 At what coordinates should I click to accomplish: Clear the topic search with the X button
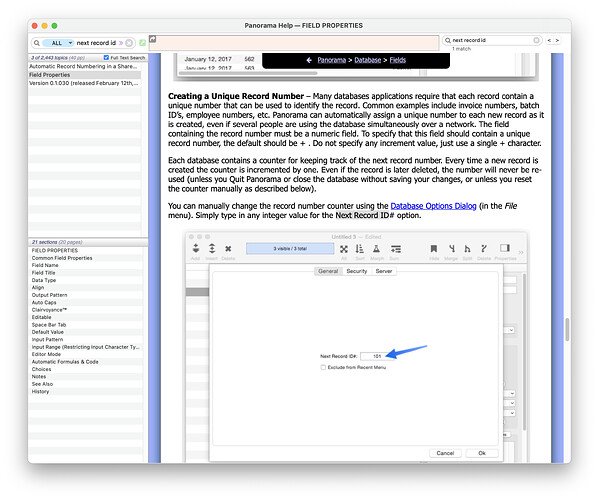pos(129,43)
